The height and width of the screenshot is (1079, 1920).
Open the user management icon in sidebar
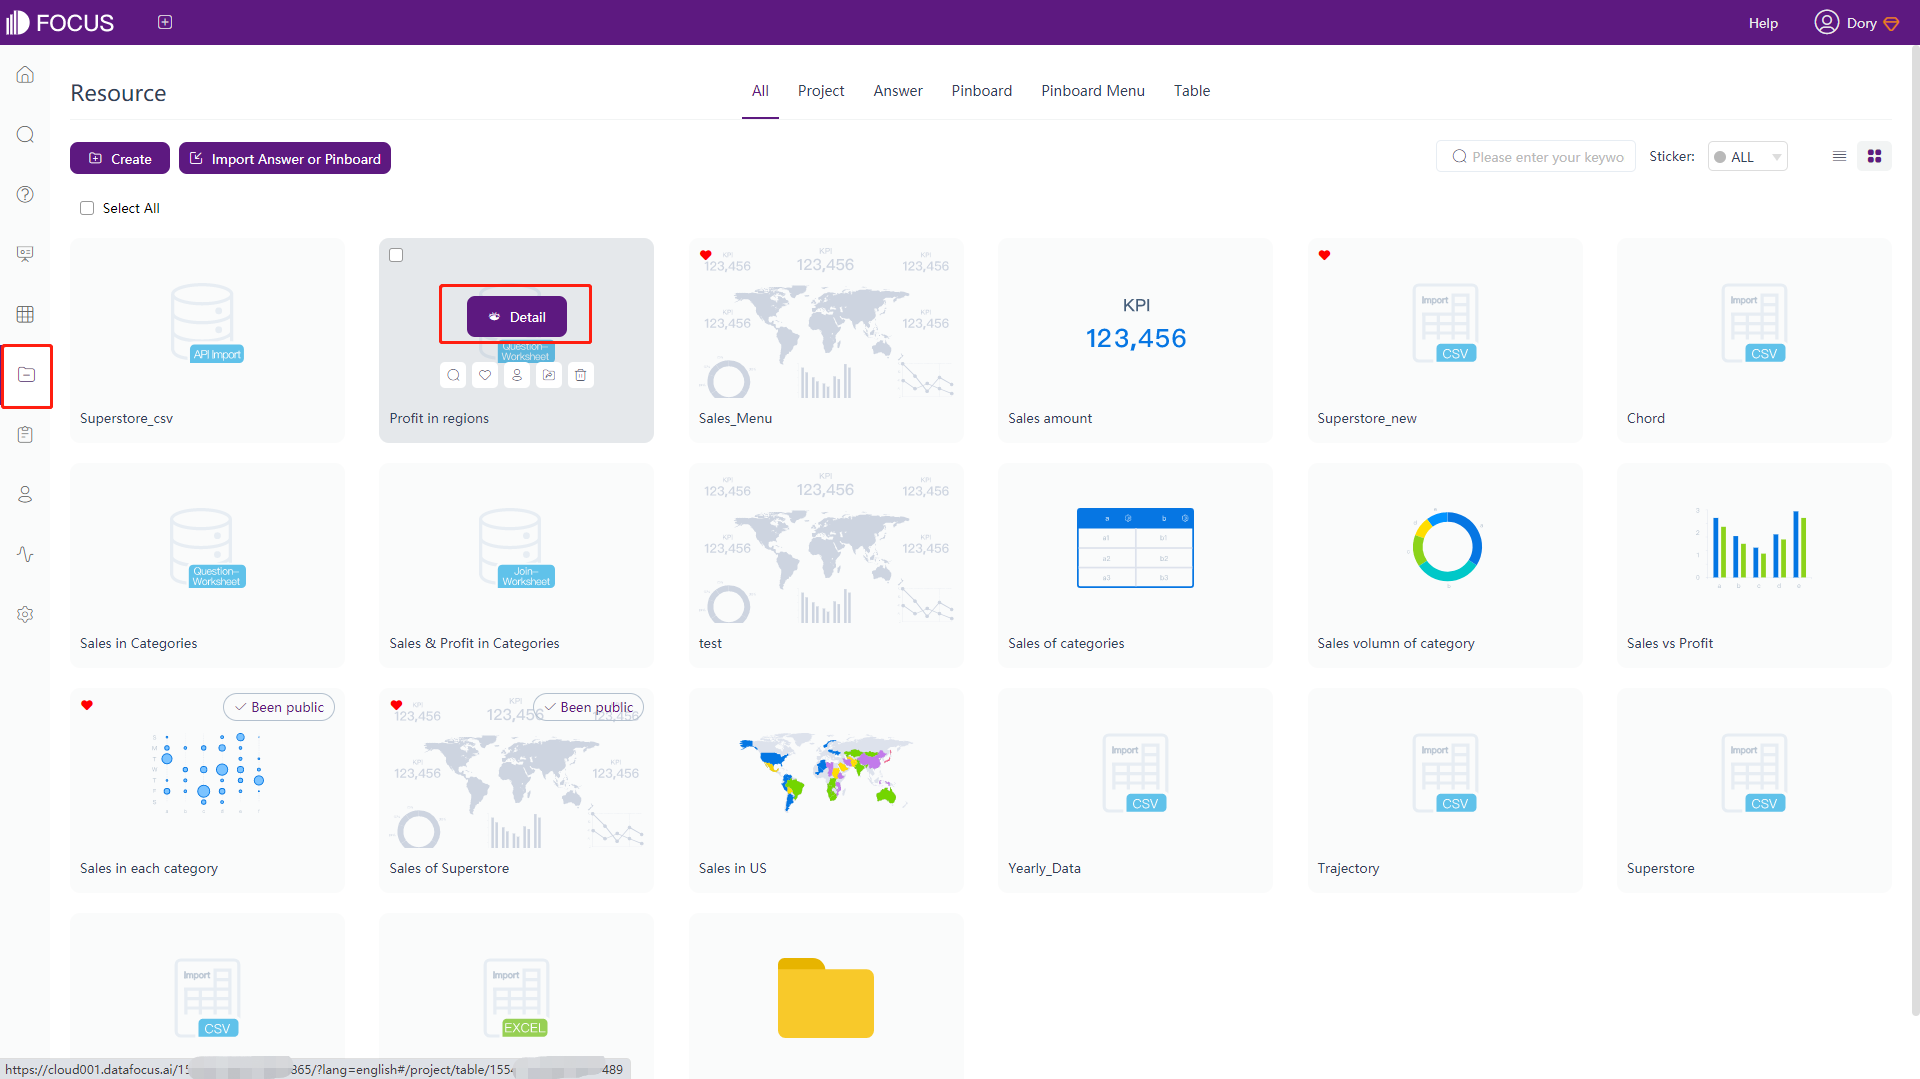(x=26, y=494)
